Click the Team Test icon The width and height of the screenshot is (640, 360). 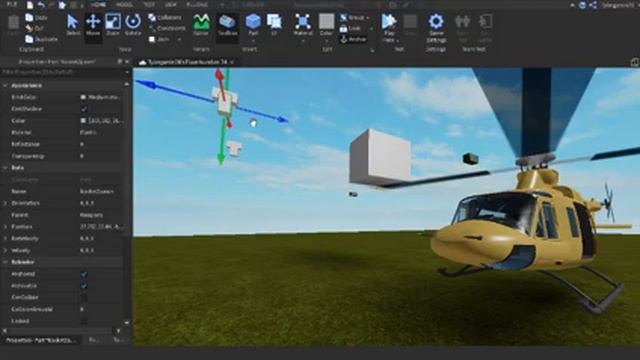point(462,22)
